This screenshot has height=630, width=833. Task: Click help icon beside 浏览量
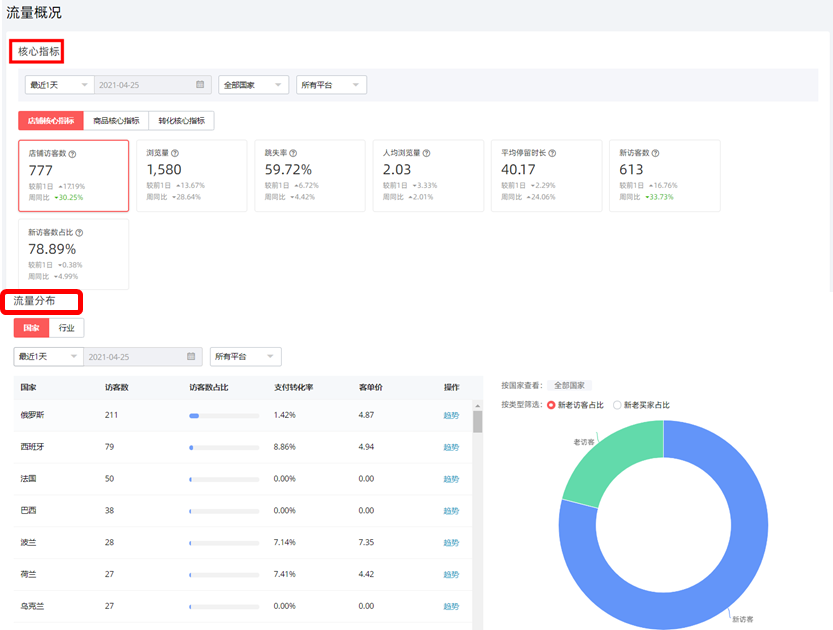click(x=175, y=153)
